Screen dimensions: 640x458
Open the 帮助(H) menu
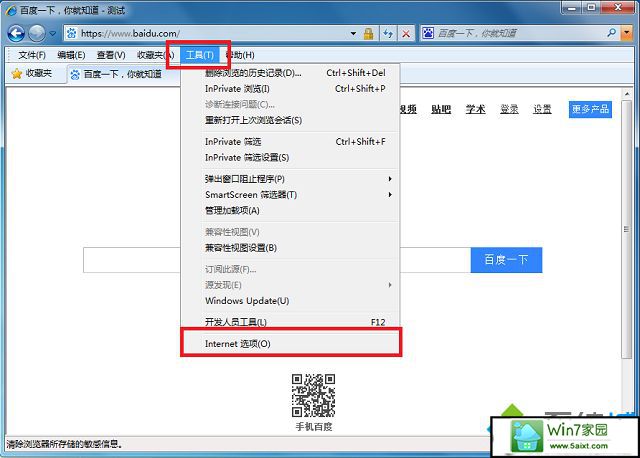tap(240, 55)
